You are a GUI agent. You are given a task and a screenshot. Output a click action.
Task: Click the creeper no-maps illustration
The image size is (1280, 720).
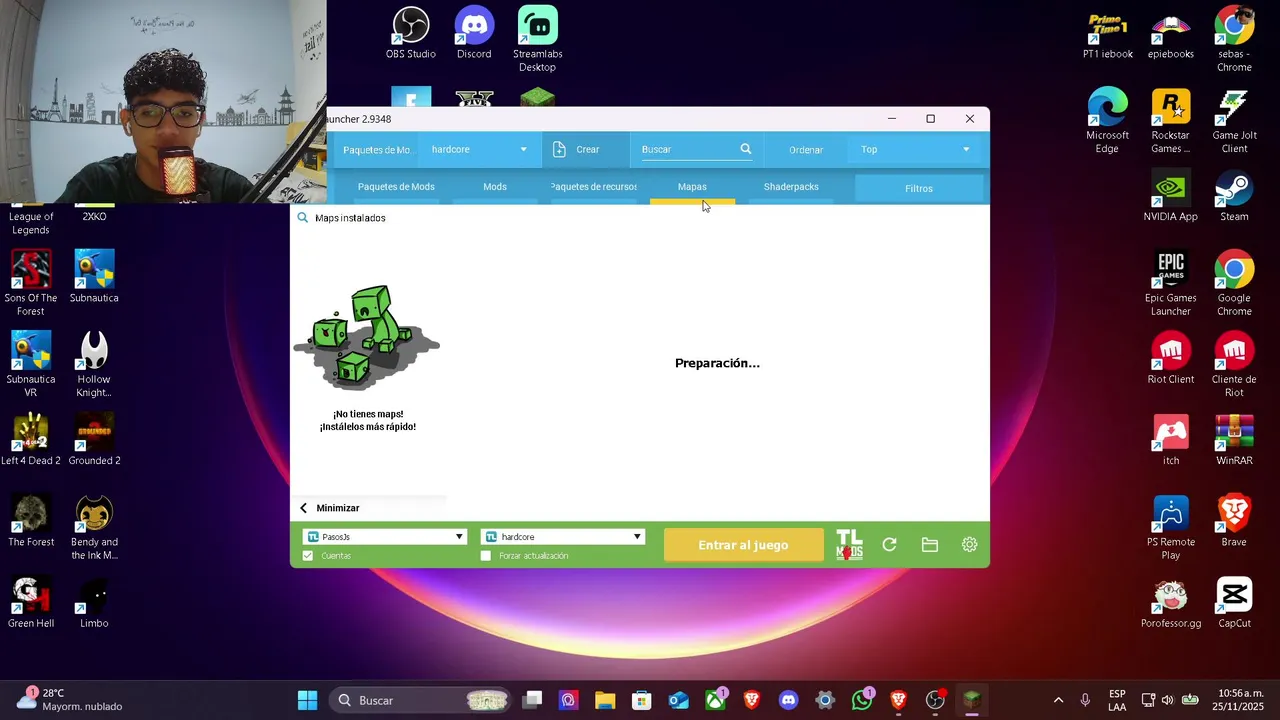point(367,338)
